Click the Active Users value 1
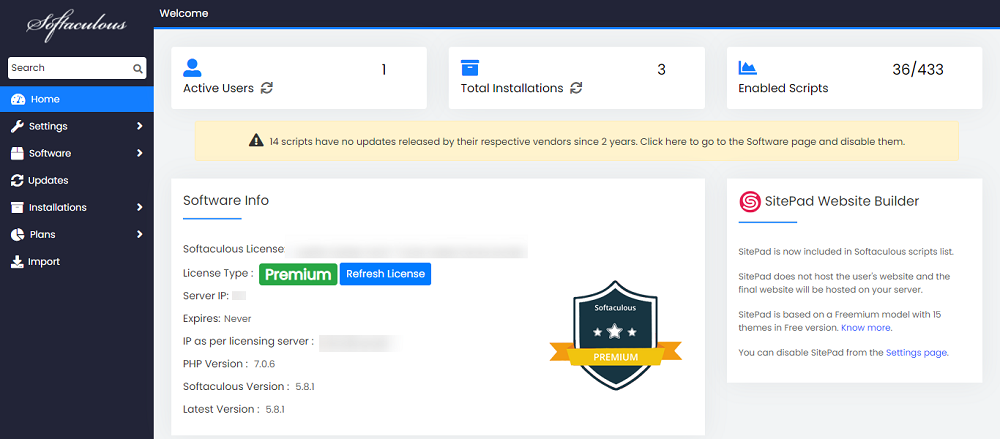The height and width of the screenshot is (439, 1000). point(384,70)
